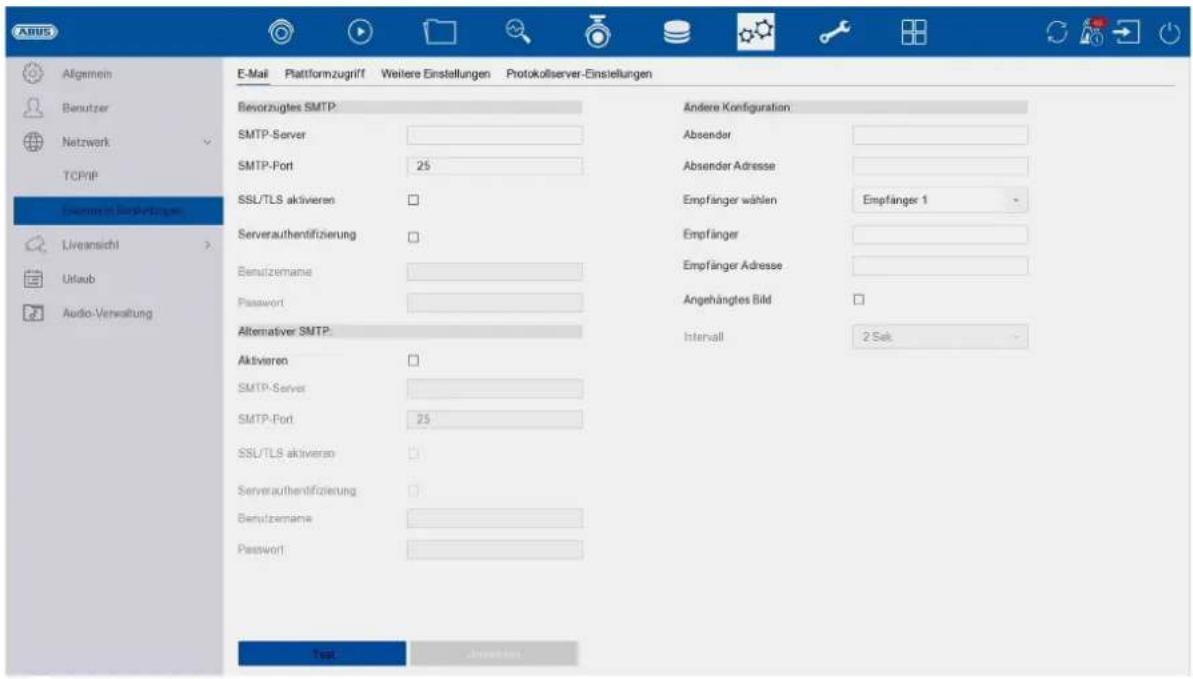Select Urlaub in the sidebar
The width and height of the screenshot is (1193, 679).
78,279
